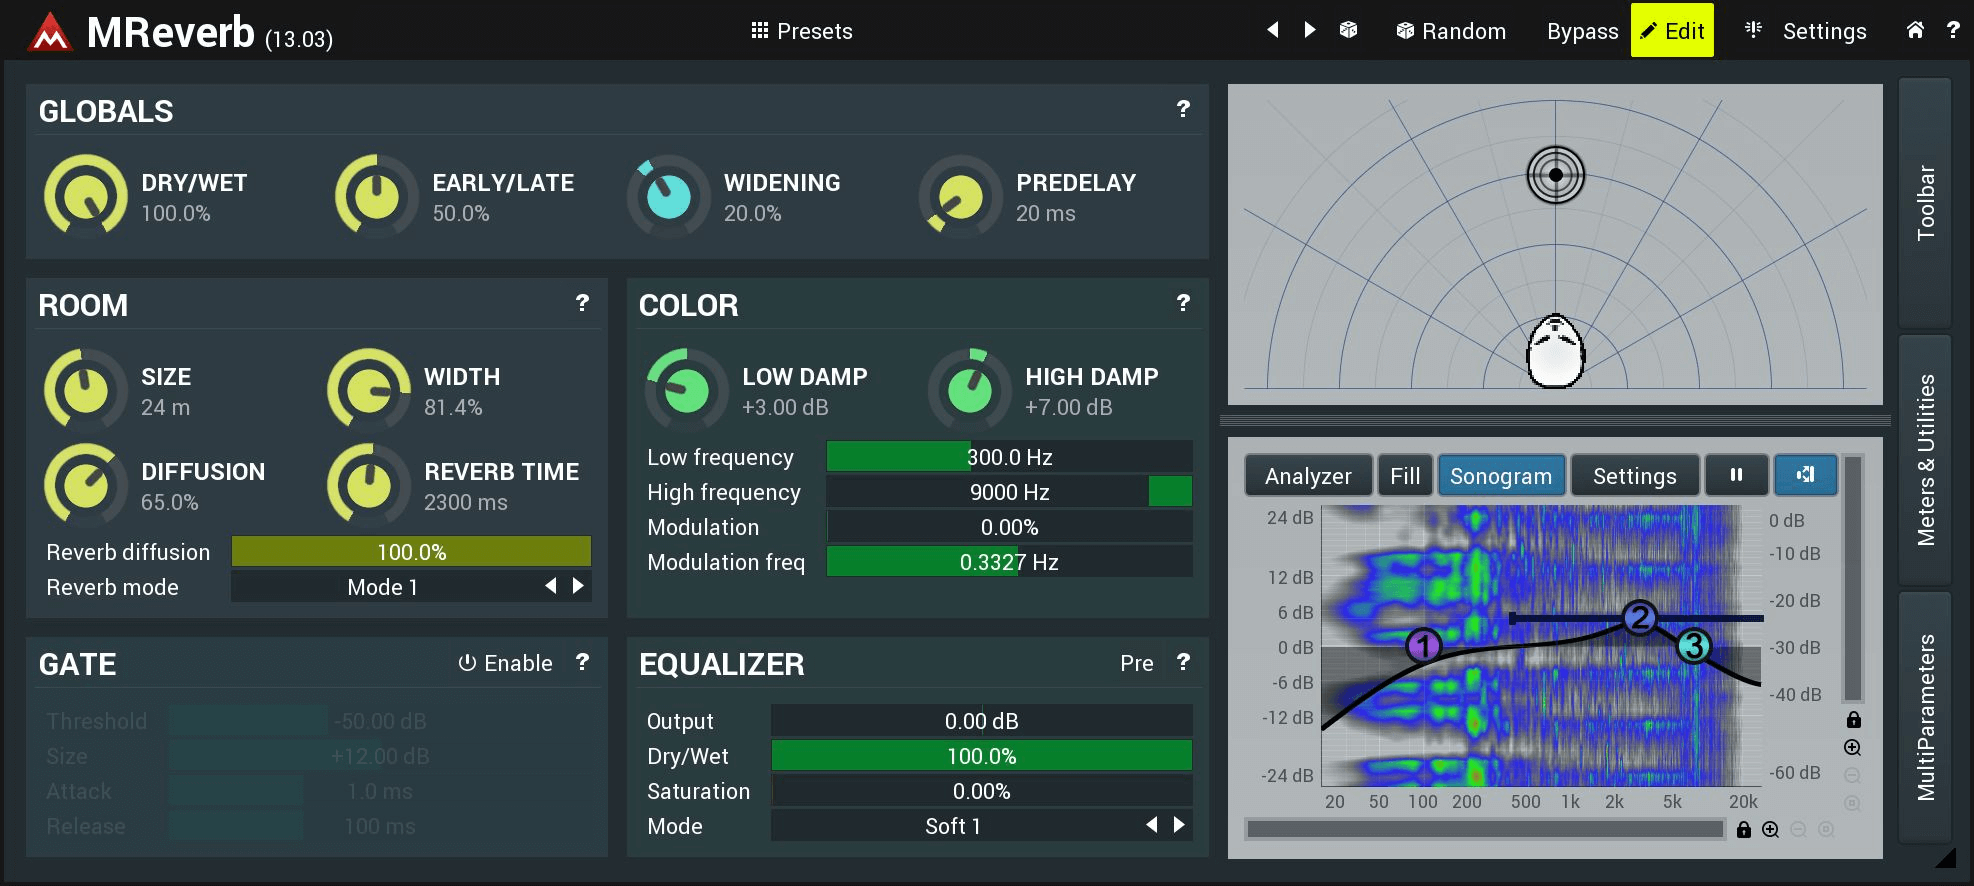Pause the analyzer display

1736,475
